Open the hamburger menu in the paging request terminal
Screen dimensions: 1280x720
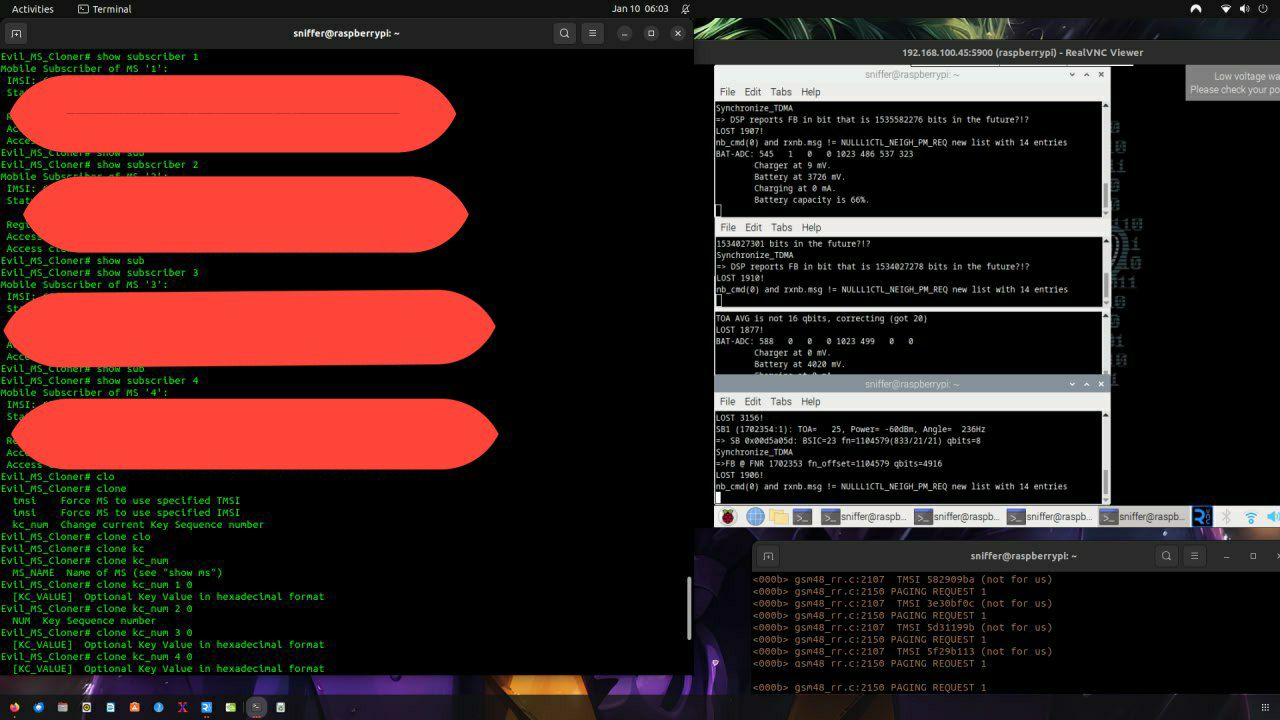pyautogui.click(x=1194, y=556)
